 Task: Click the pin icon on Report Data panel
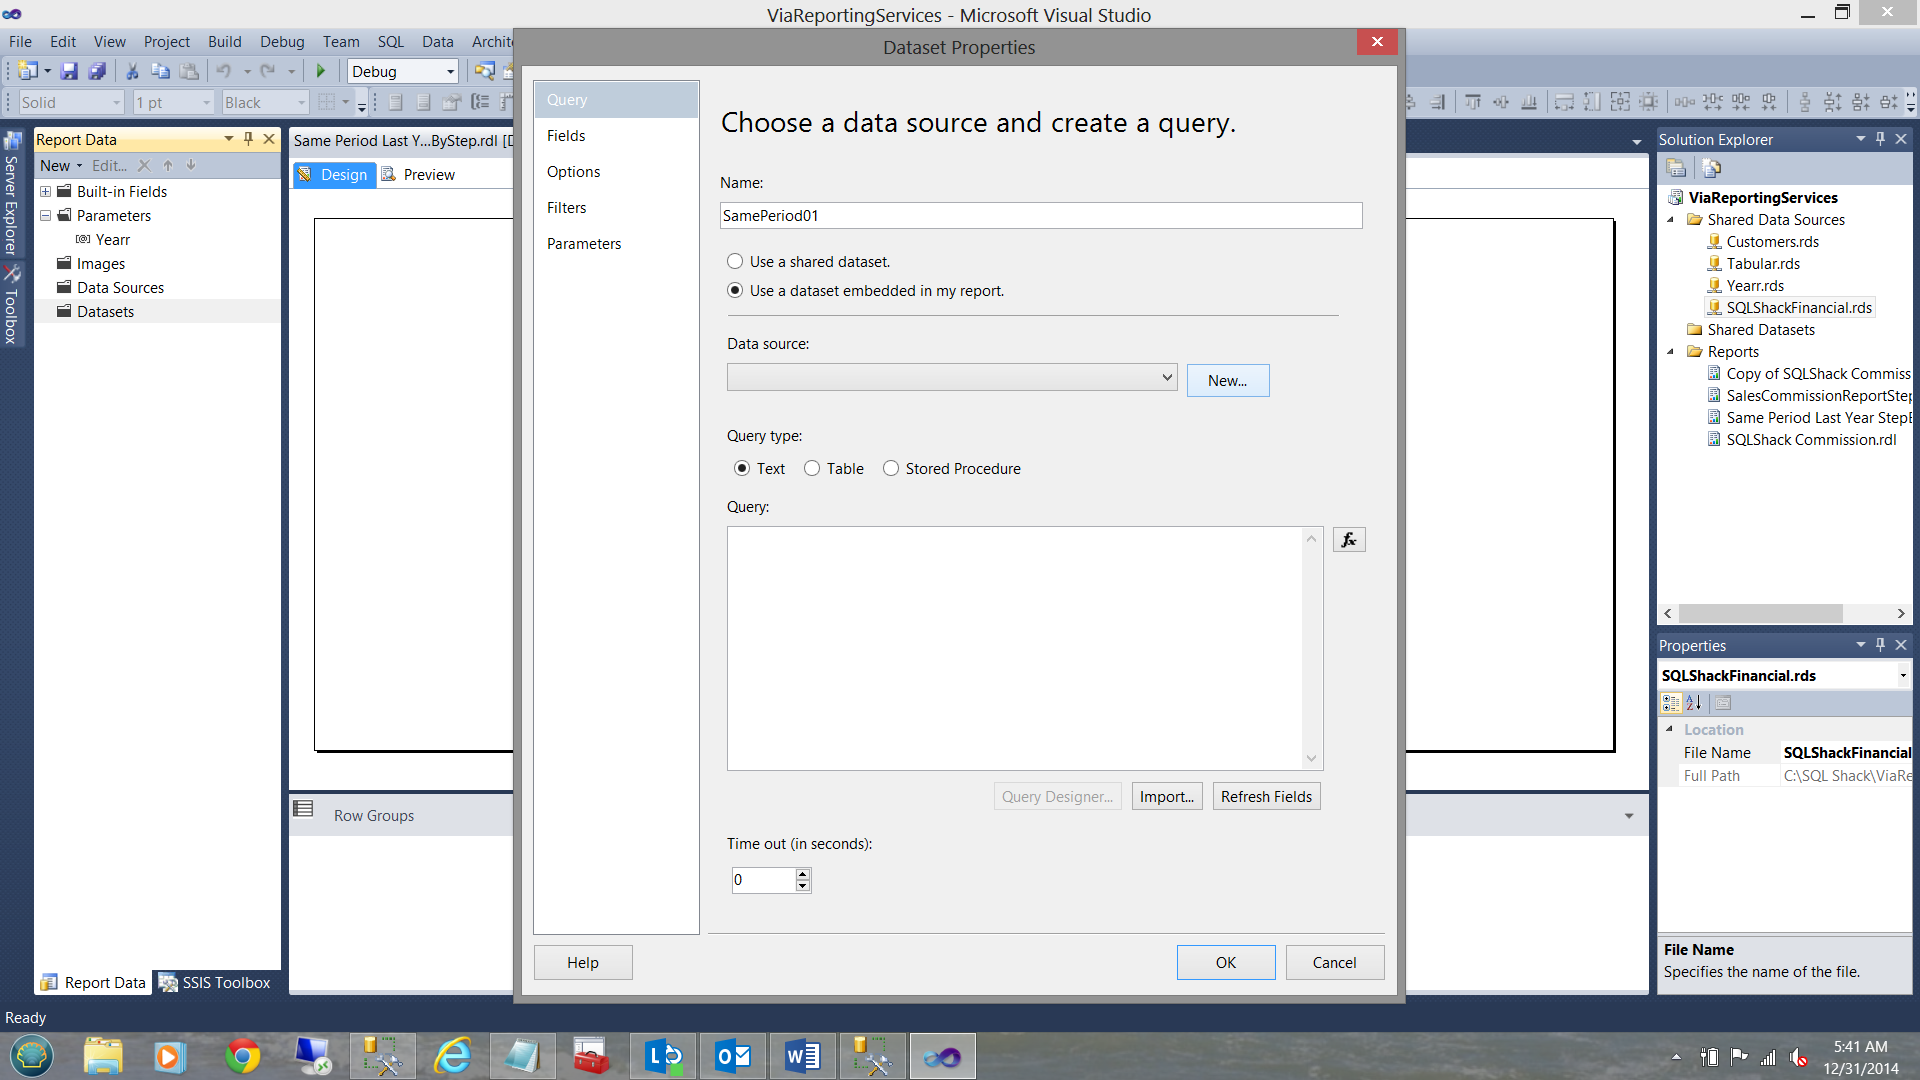(248, 139)
